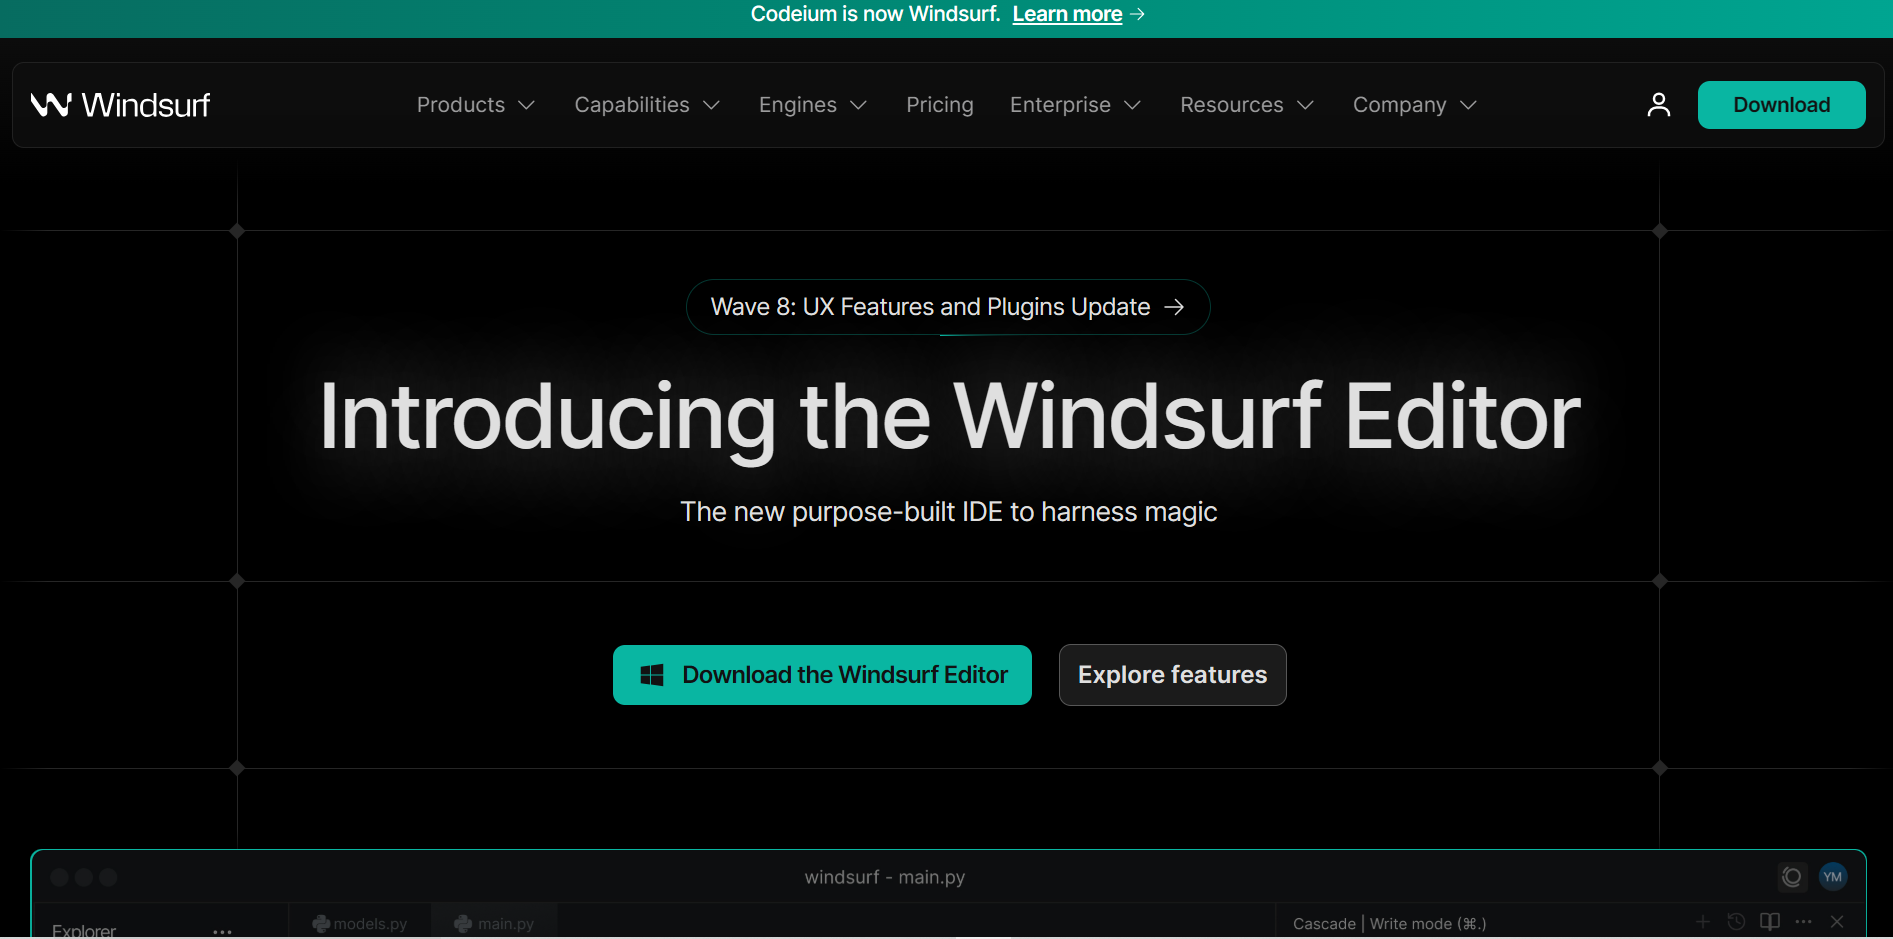This screenshot has height=939, width=1893.
Task: Open the Engines dropdown menu
Action: pyautogui.click(x=813, y=105)
